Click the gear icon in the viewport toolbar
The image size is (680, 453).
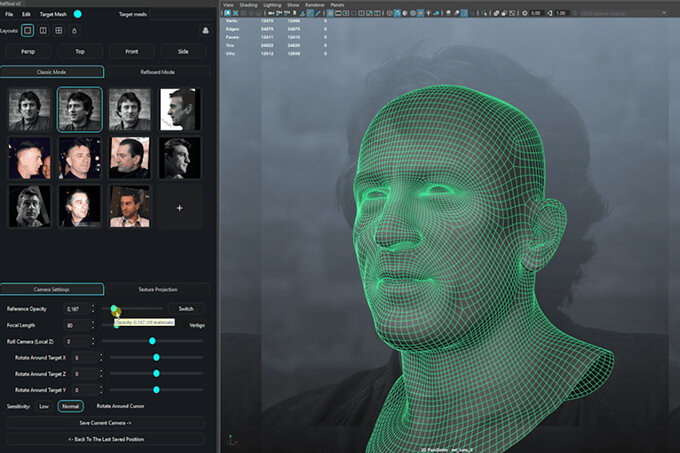pyautogui.click(x=525, y=13)
